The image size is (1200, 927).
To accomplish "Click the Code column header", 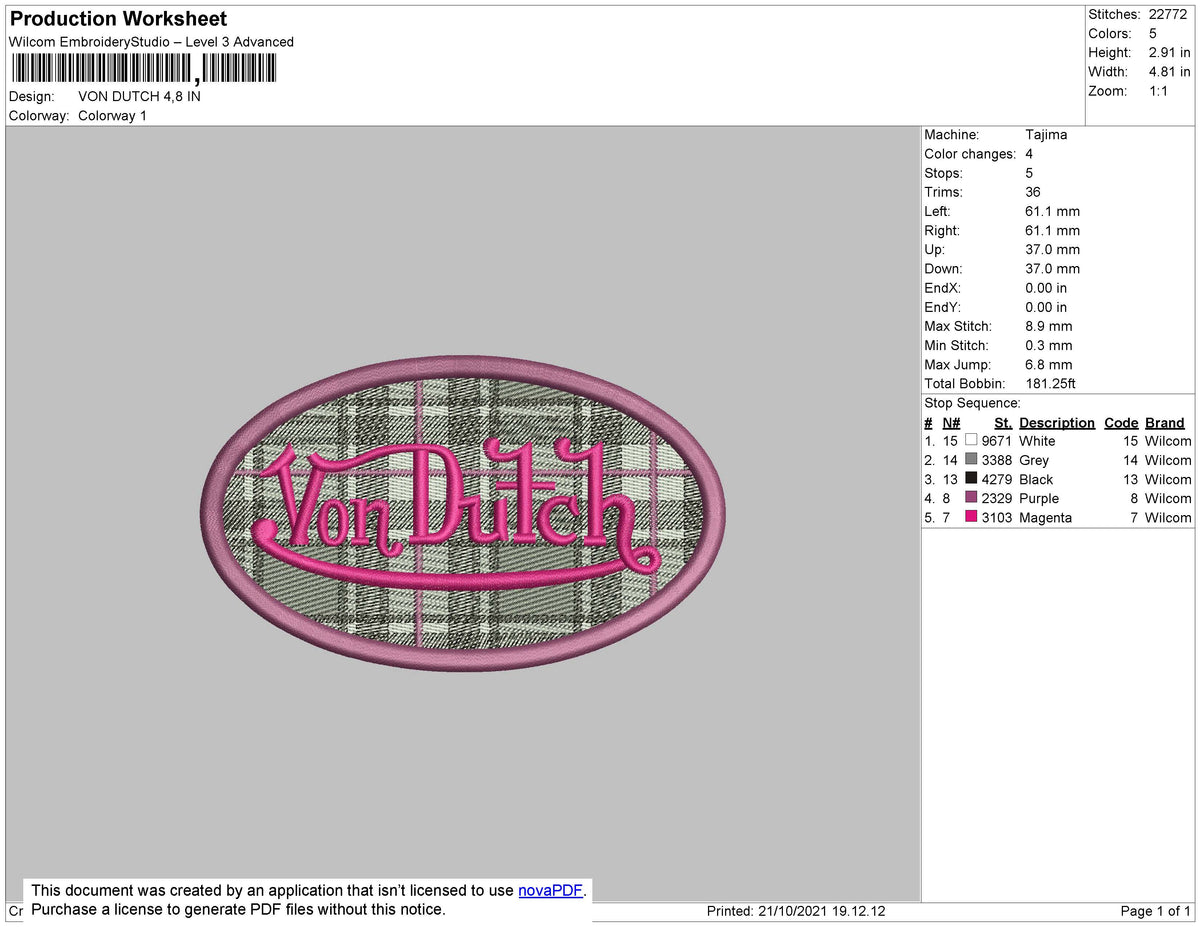I will coord(1121,422).
